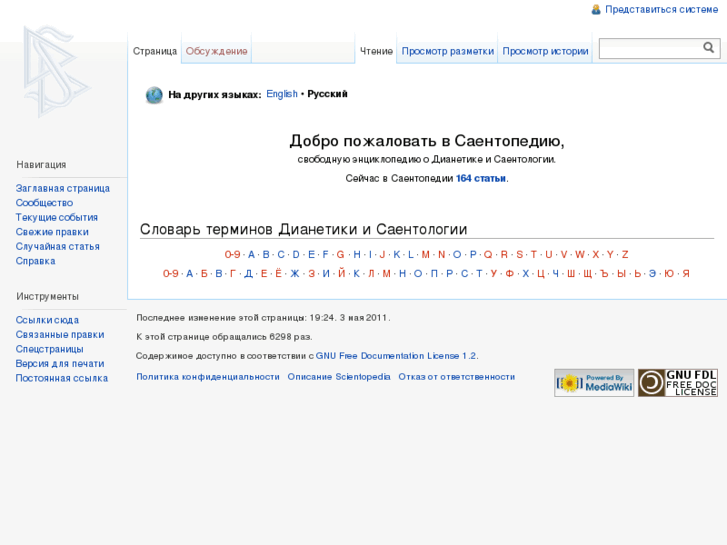Open the Справка help link
Screen dimensions: 727x545
[35, 261]
